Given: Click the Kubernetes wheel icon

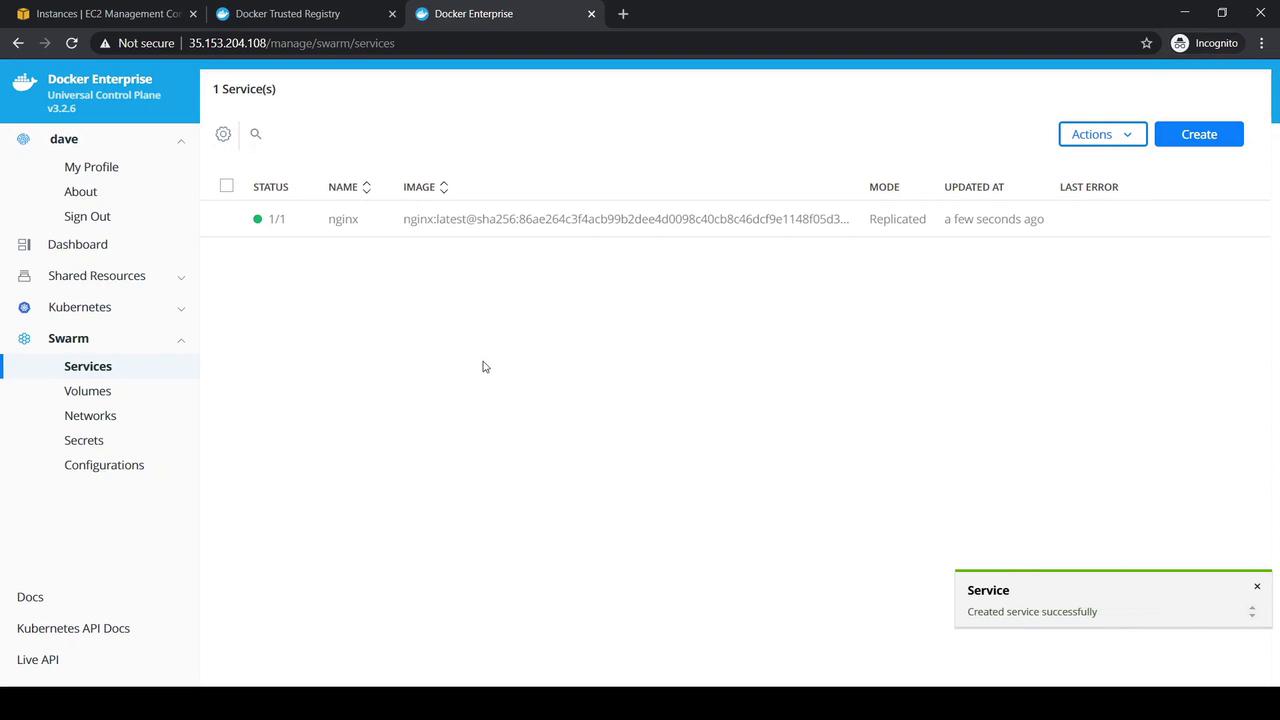Looking at the screenshot, I should (24, 307).
